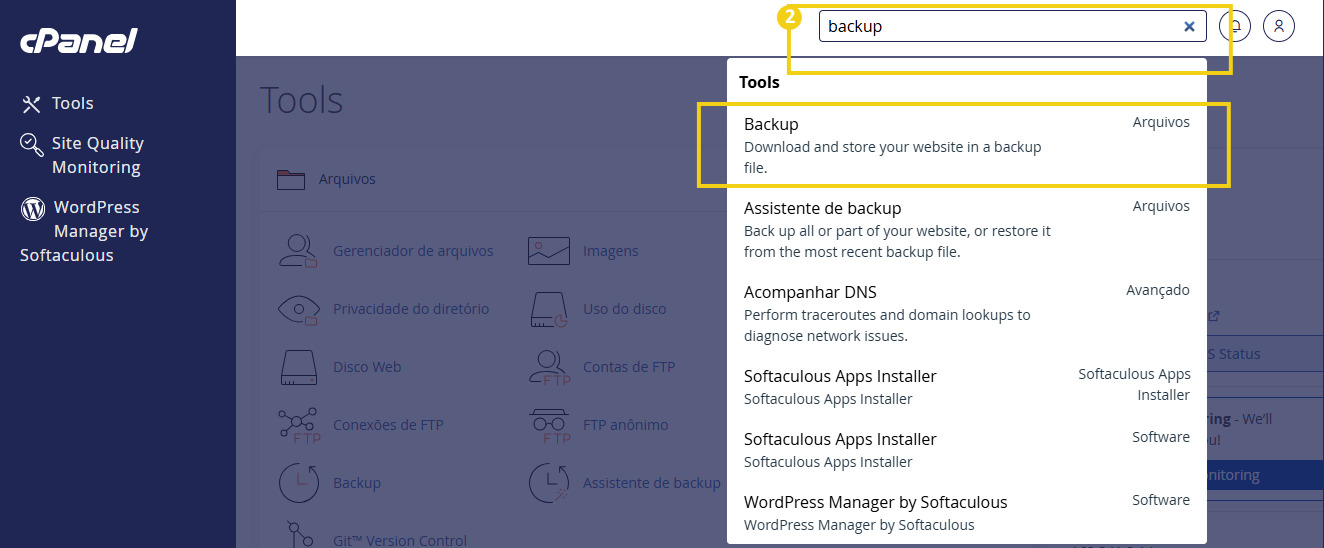Open the user account menu icon

(1279, 26)
